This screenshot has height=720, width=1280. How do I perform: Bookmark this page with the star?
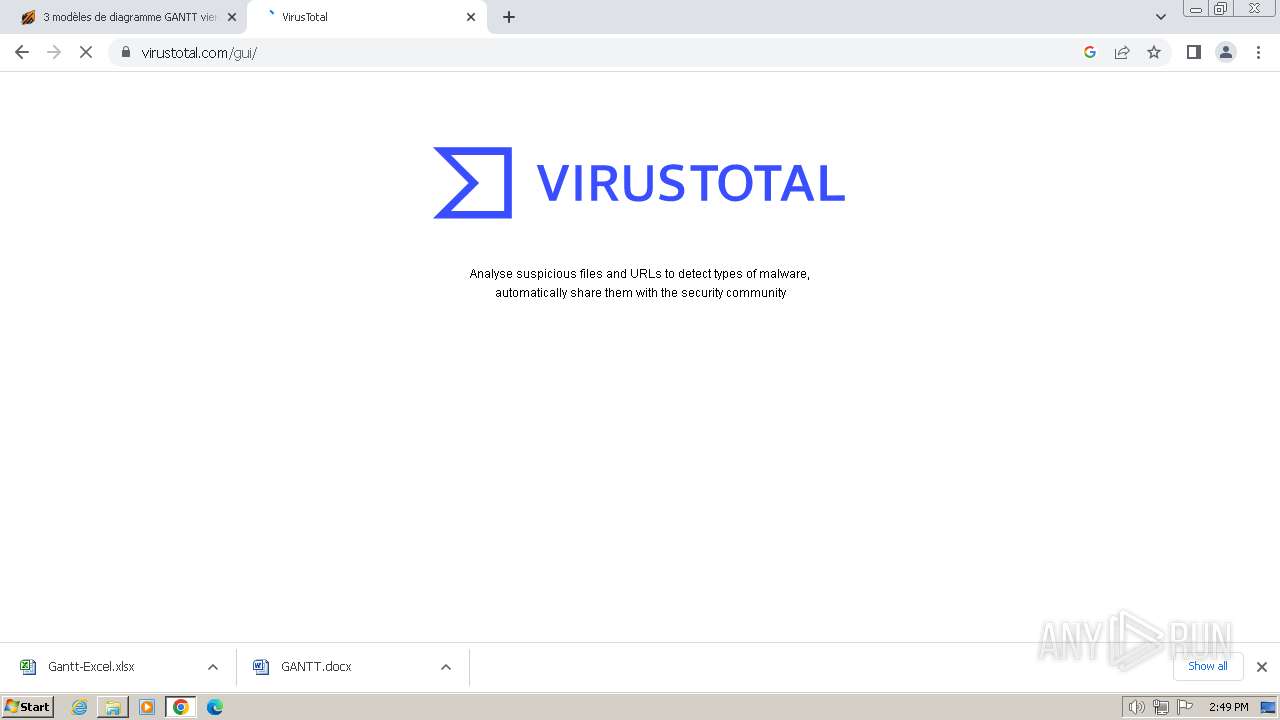click(1154, 52)
